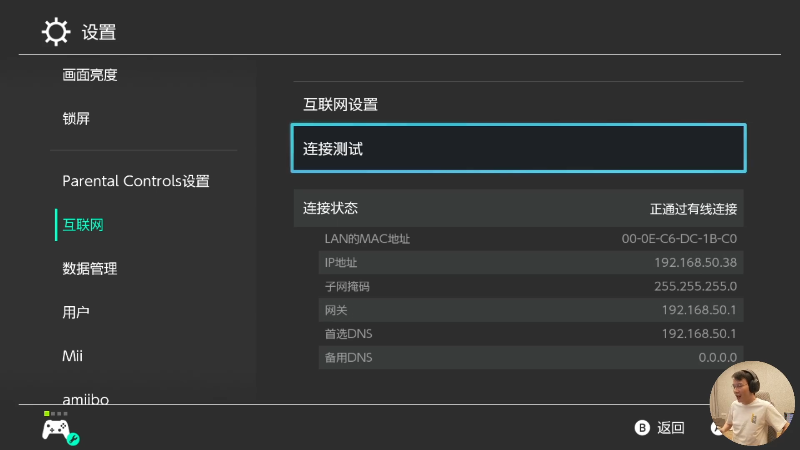Click the 连接状态 row label
Image resolution: width=800 pixels, height=450 pixels.
[x=330, y=208]
